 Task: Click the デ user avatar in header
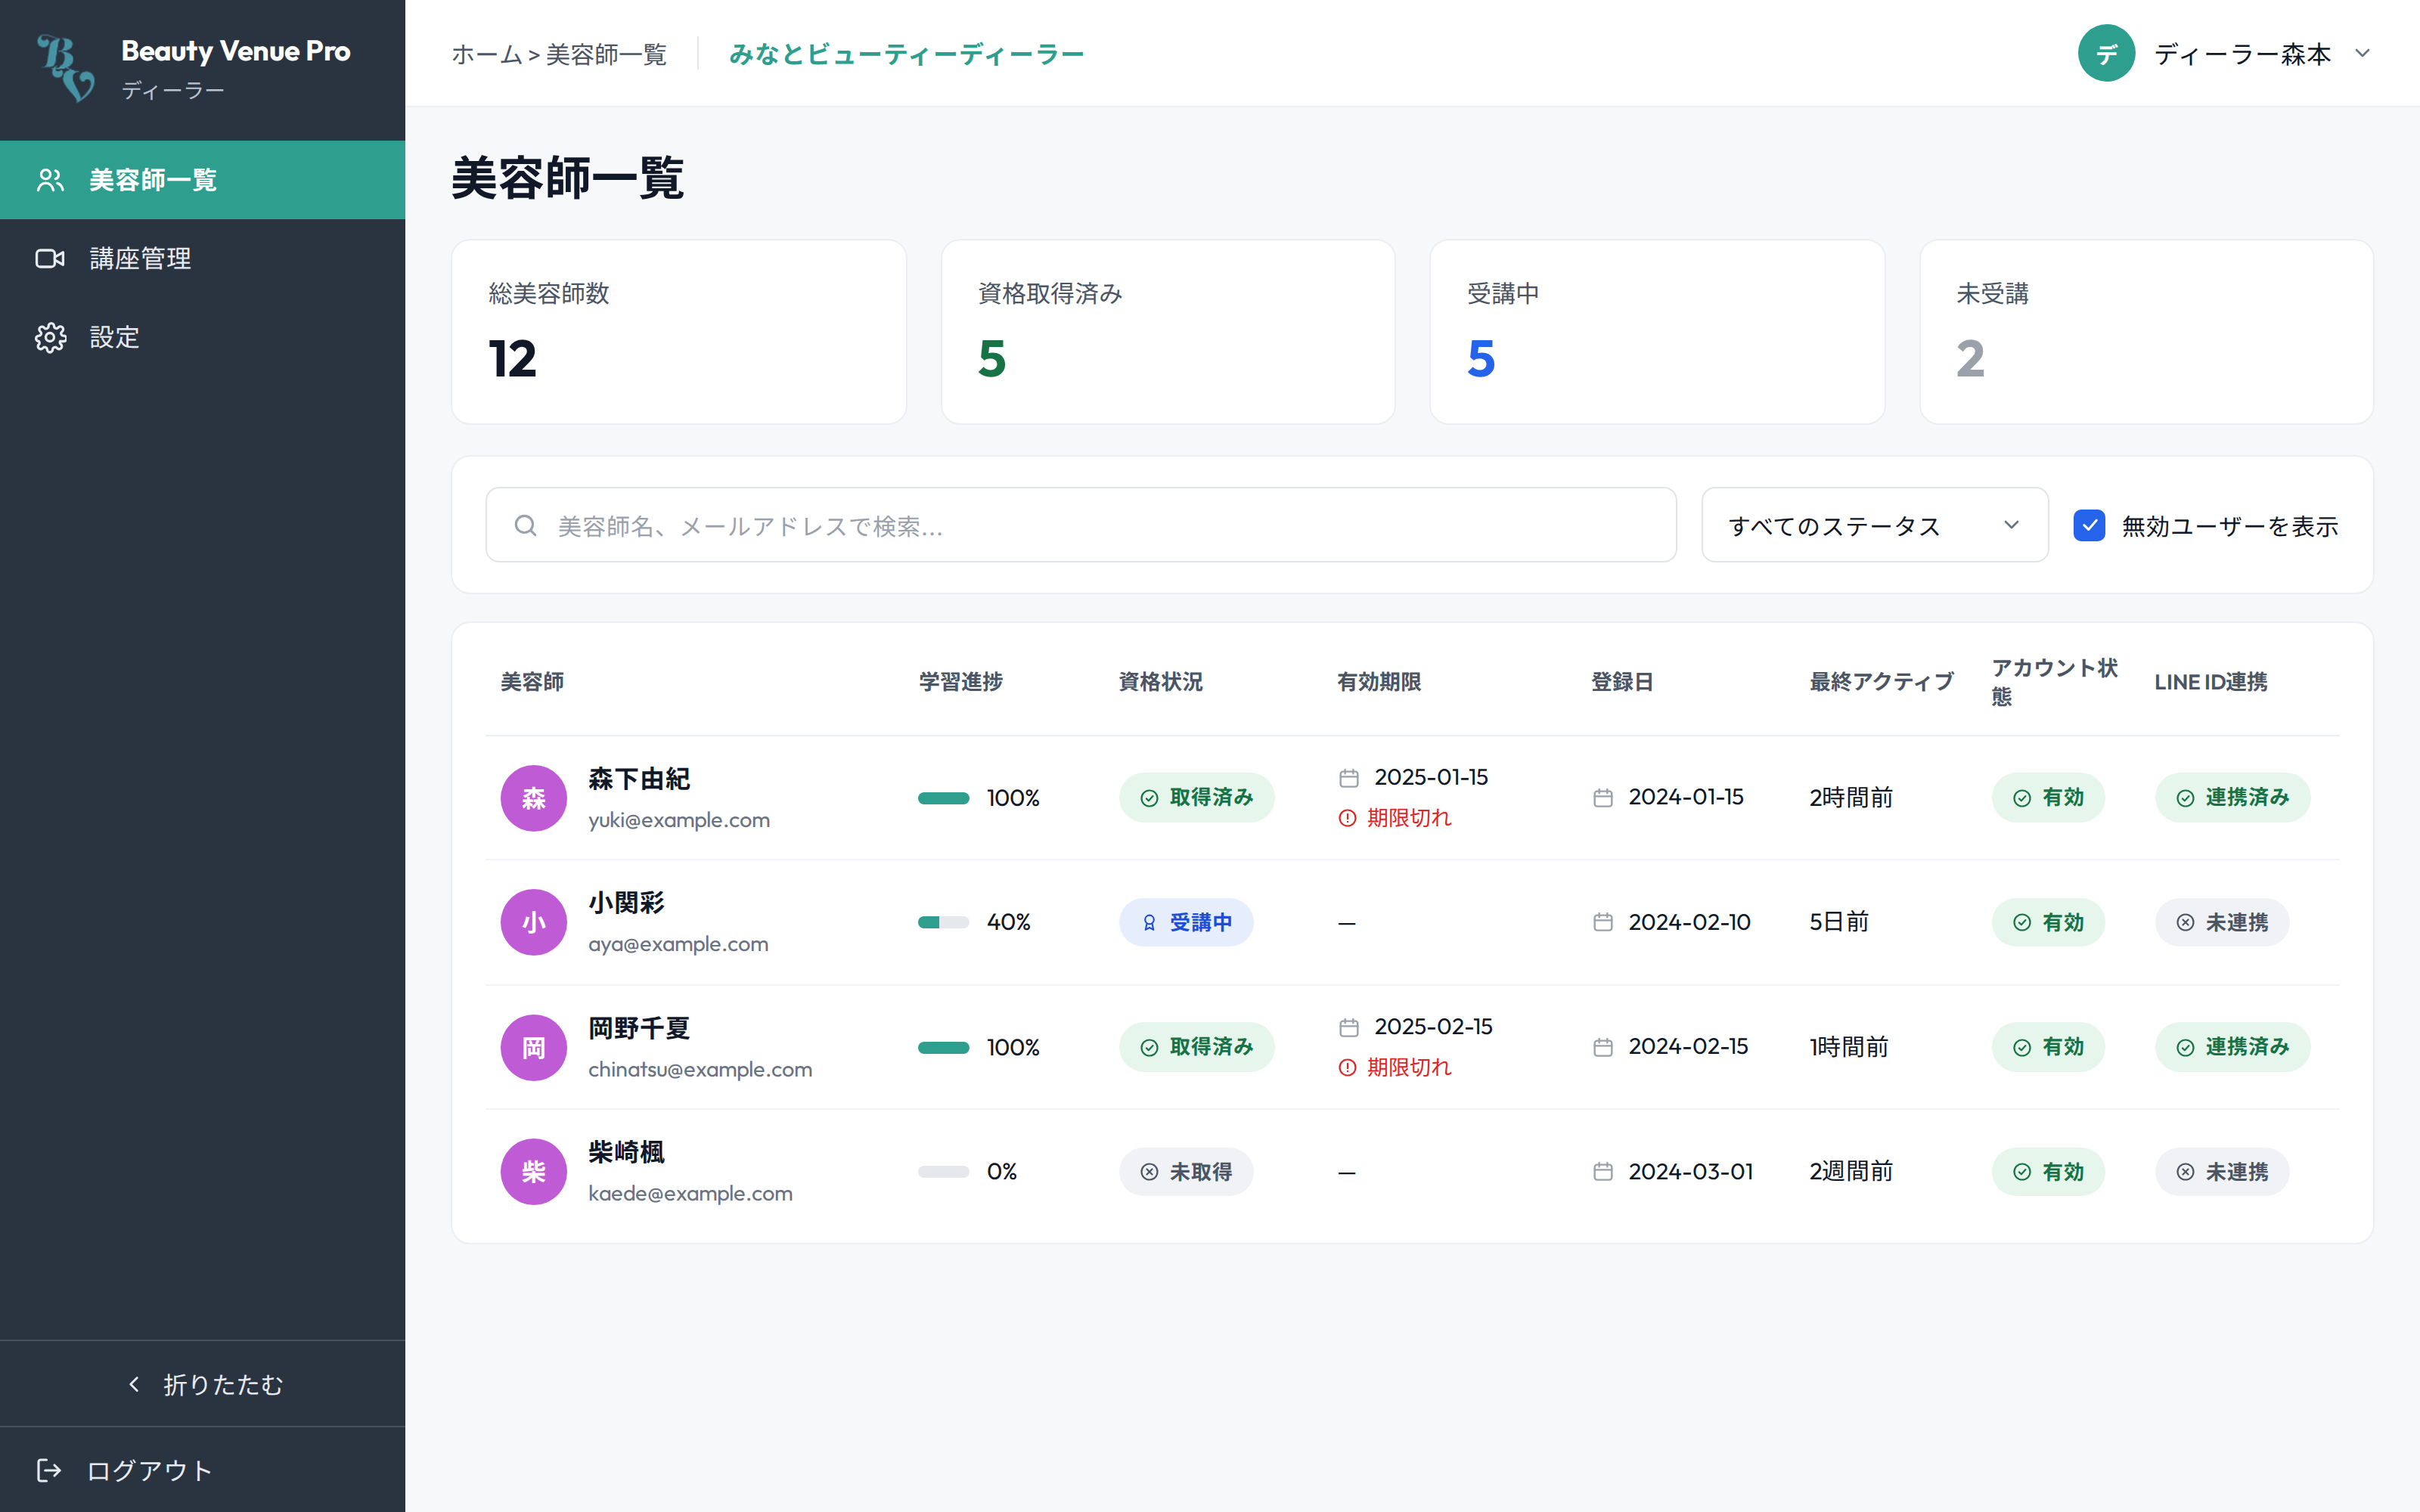tap(2106, 54)
